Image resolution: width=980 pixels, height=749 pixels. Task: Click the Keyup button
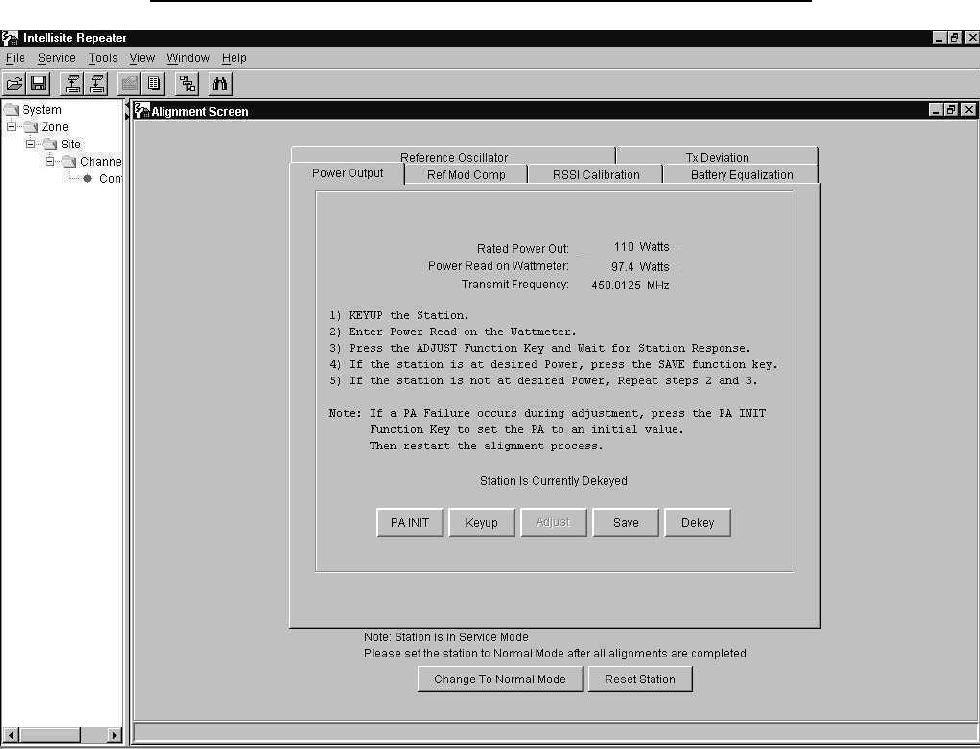click(481, 523)
